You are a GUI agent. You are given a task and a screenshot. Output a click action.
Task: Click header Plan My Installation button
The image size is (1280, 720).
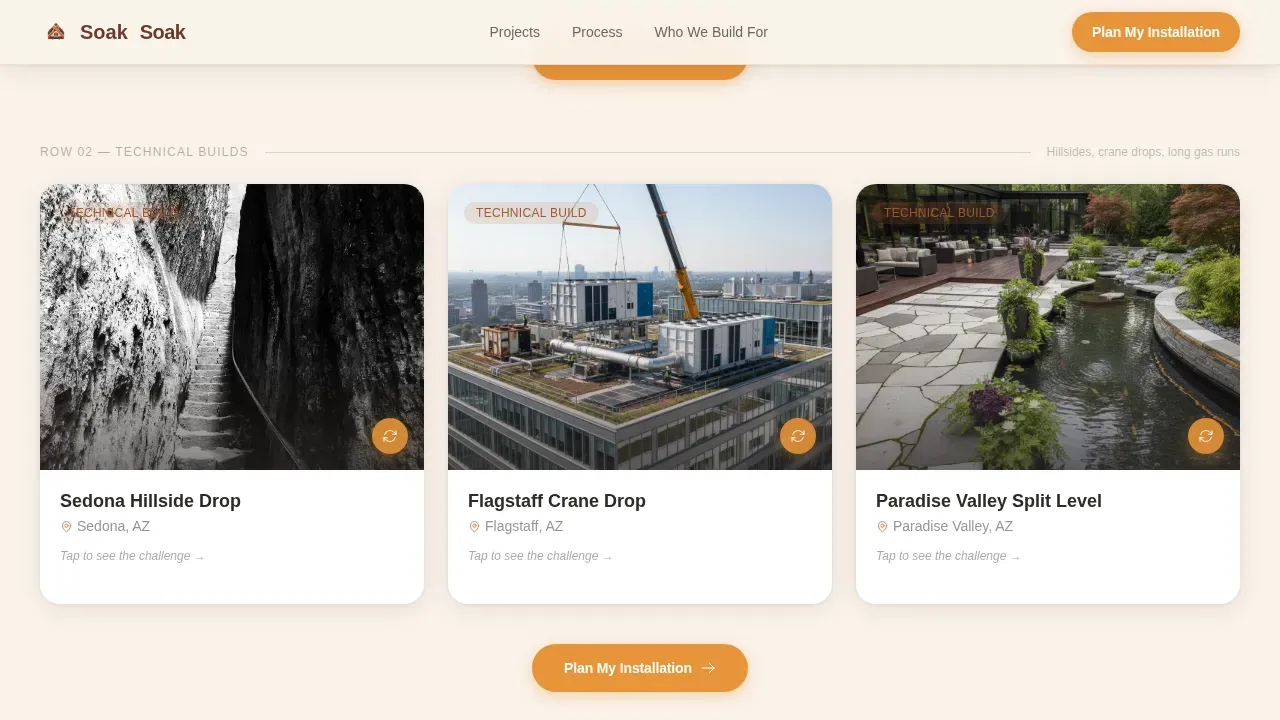pyautogui.click(x=1156, y=32)
